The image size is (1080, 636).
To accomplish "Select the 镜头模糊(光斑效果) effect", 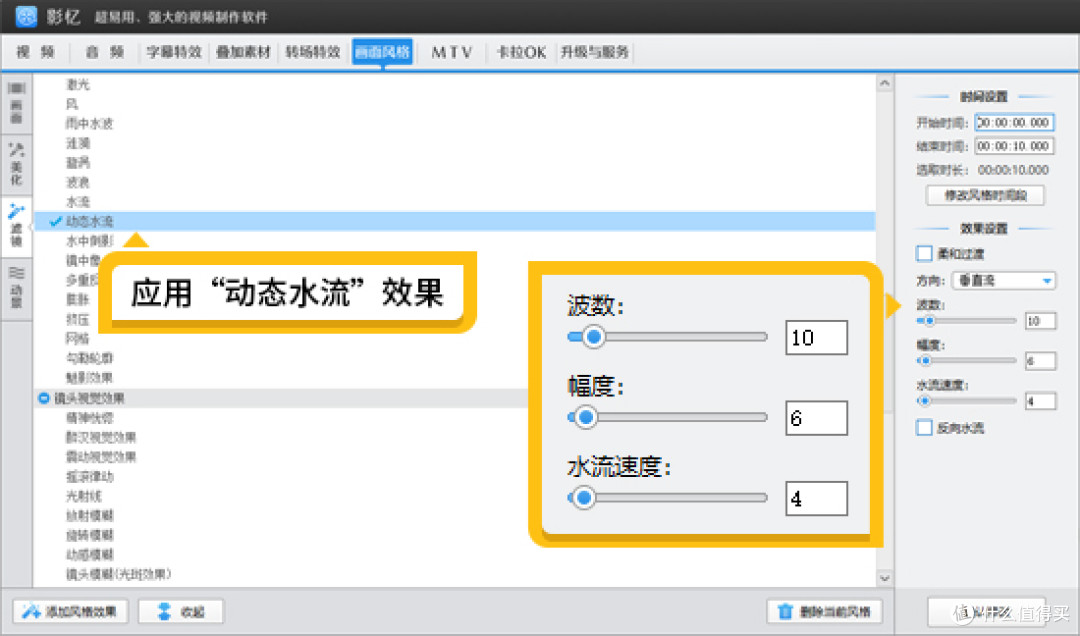I will pyautogui.click(x=118, y=574).
